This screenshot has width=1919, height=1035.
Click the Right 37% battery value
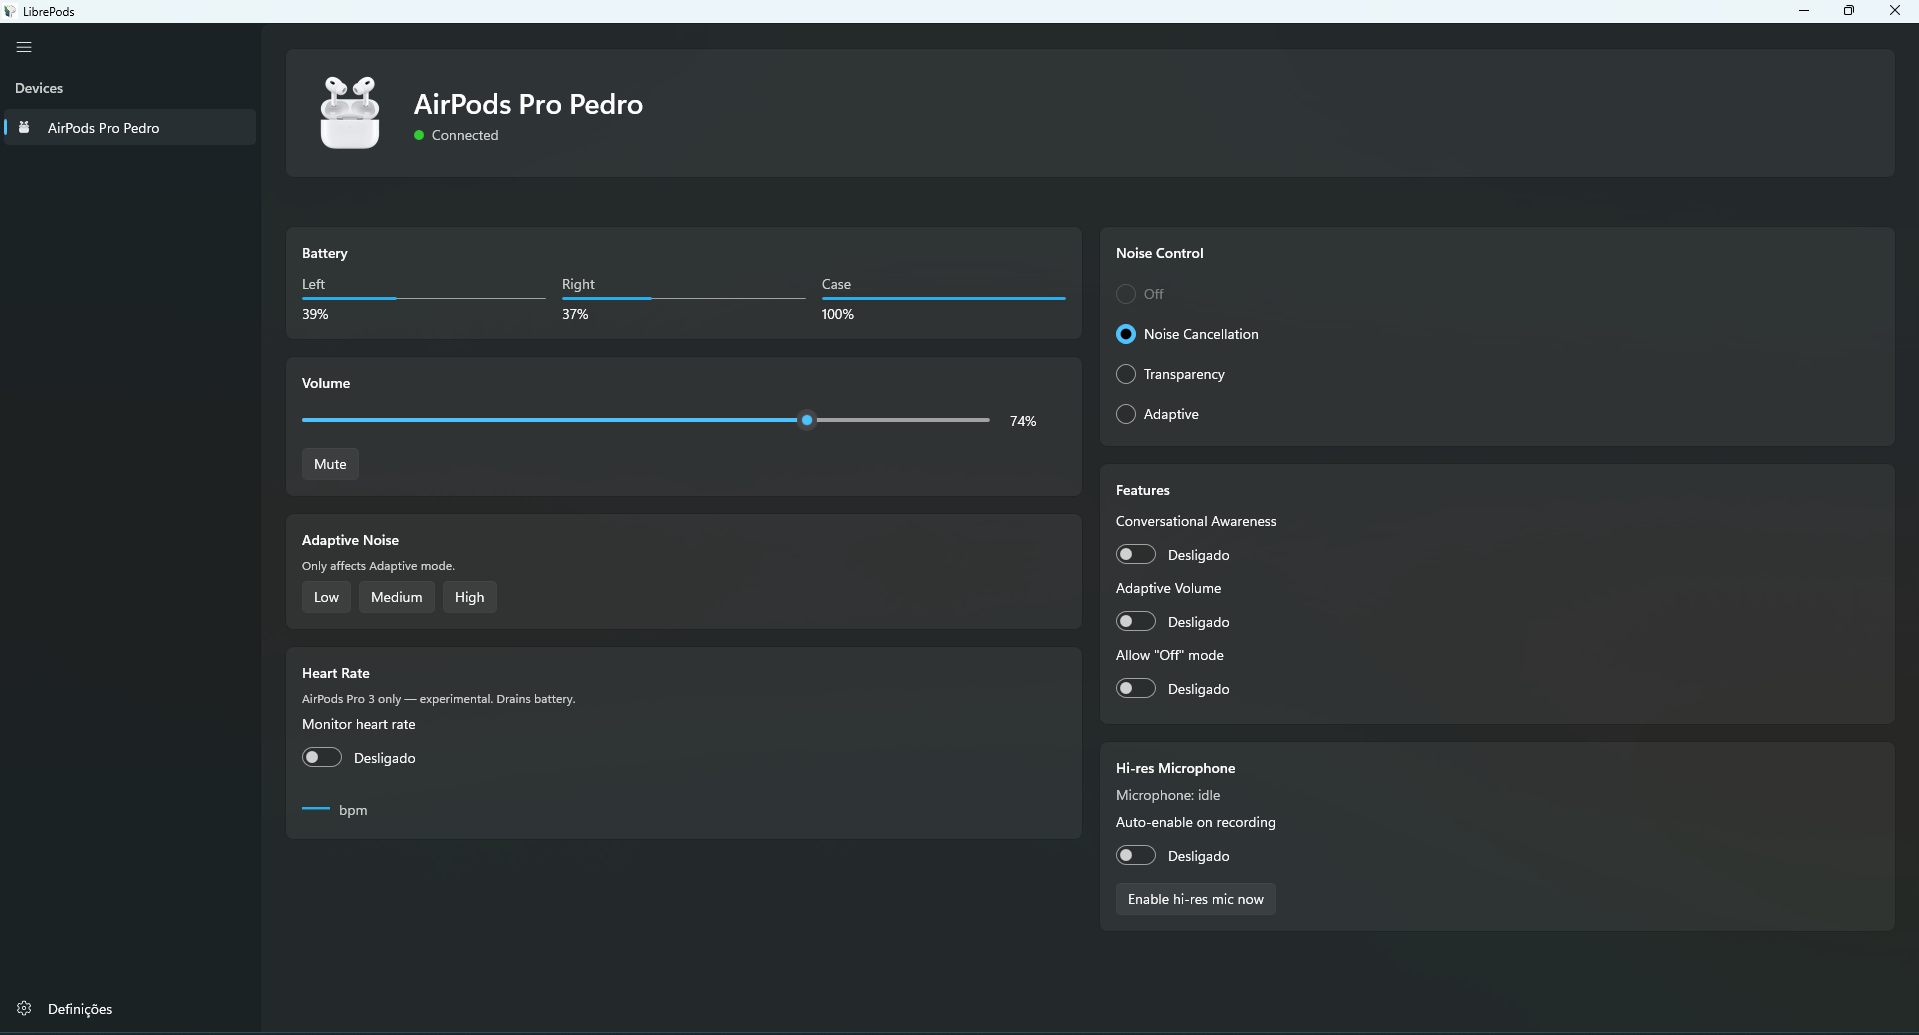tap(575, 314)
